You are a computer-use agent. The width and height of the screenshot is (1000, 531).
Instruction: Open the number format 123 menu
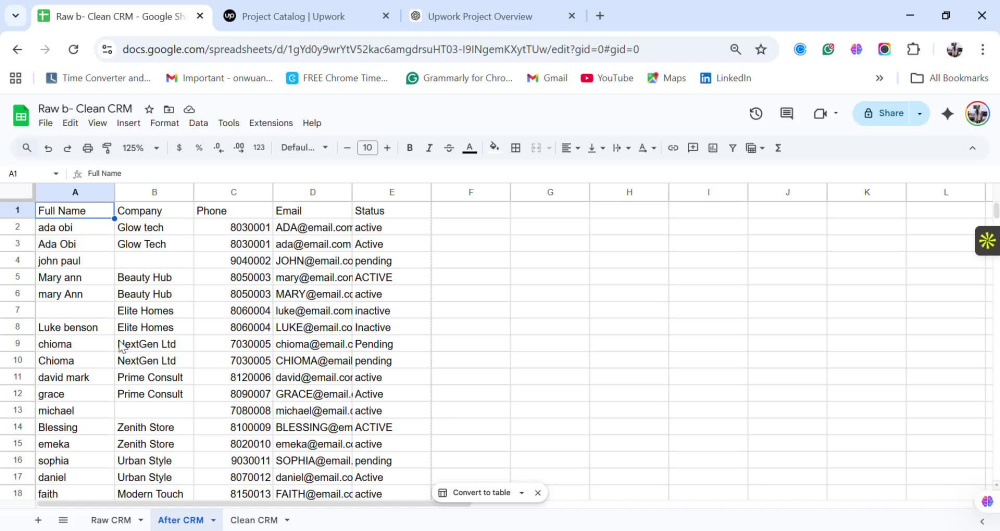point(258,148)
